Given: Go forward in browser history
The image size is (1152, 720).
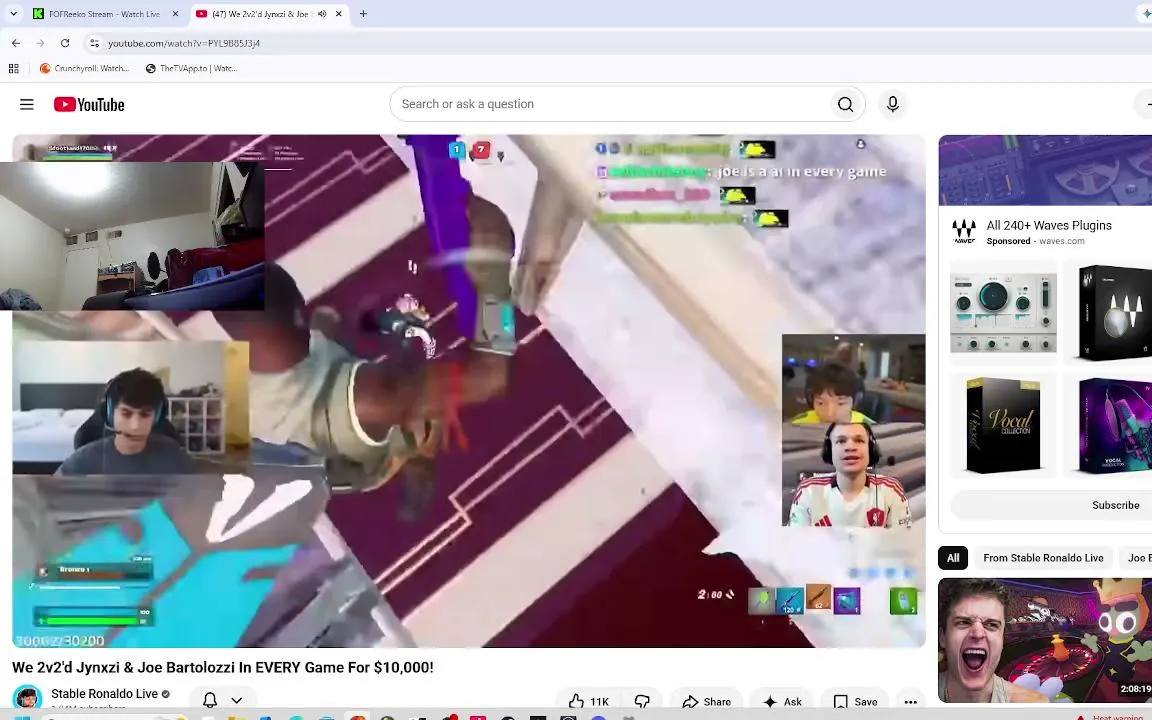Looking at the screenshot, I should pyautogui.click(x=40, y=43).
